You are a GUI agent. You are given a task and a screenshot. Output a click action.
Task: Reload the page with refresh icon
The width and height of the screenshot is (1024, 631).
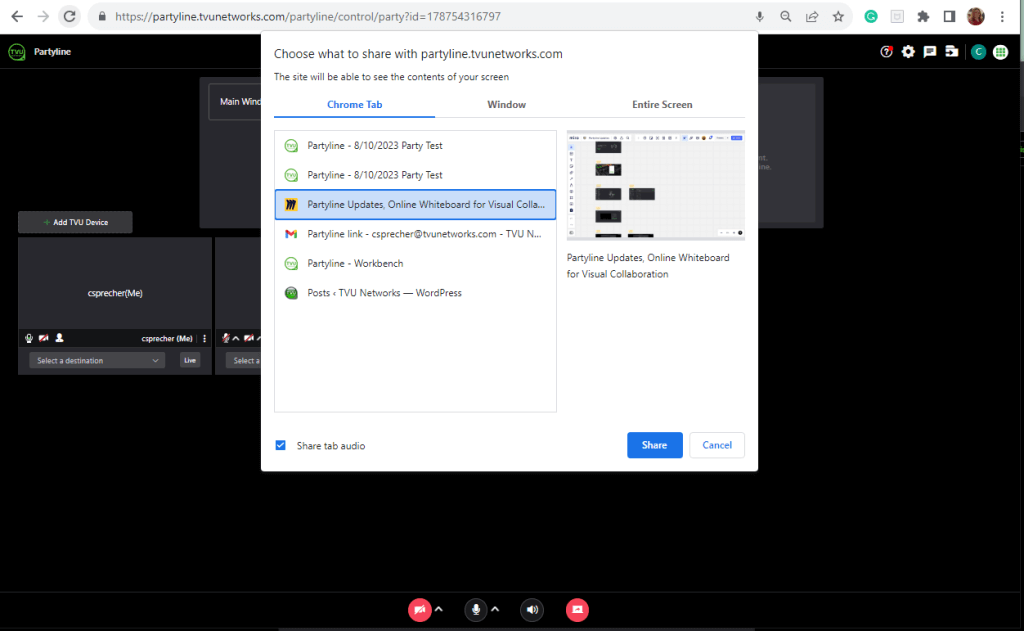(69, 16)
